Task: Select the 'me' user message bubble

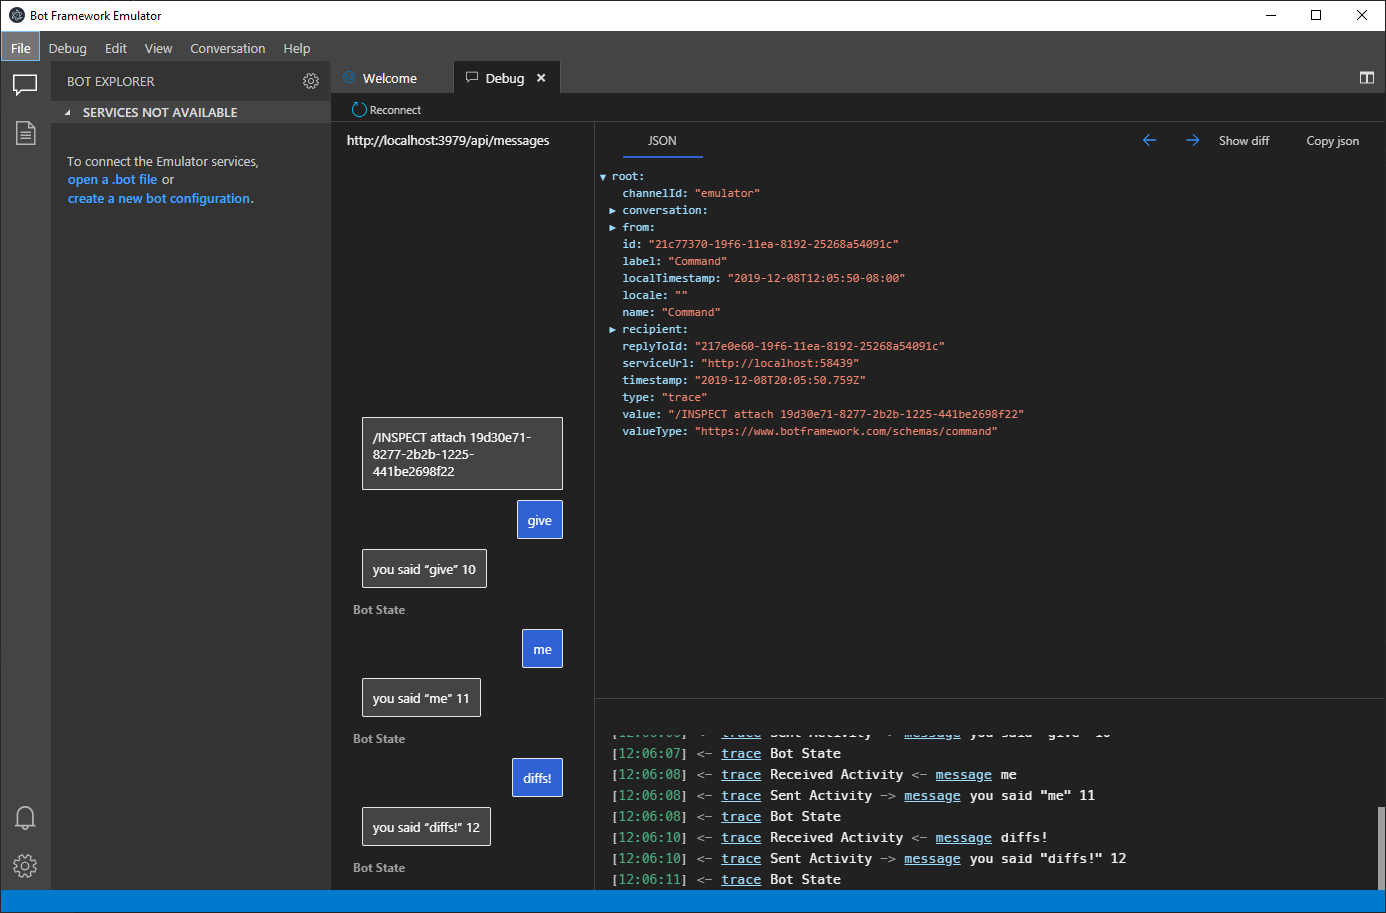Action: [542, 649]
